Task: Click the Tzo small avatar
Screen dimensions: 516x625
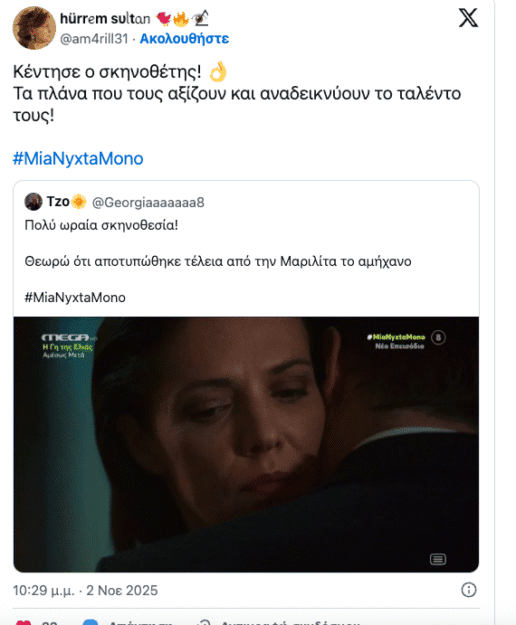Action: coord(33,202)
